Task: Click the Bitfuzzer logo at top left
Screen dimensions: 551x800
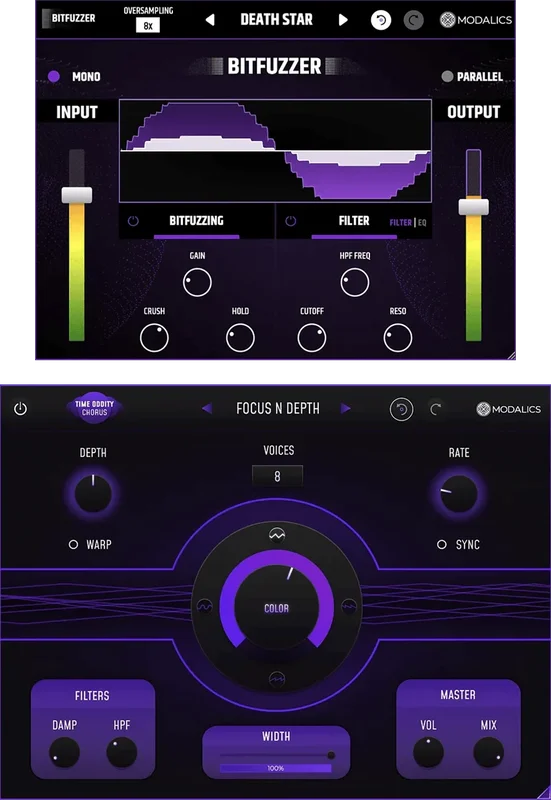Action: point(69,18)
